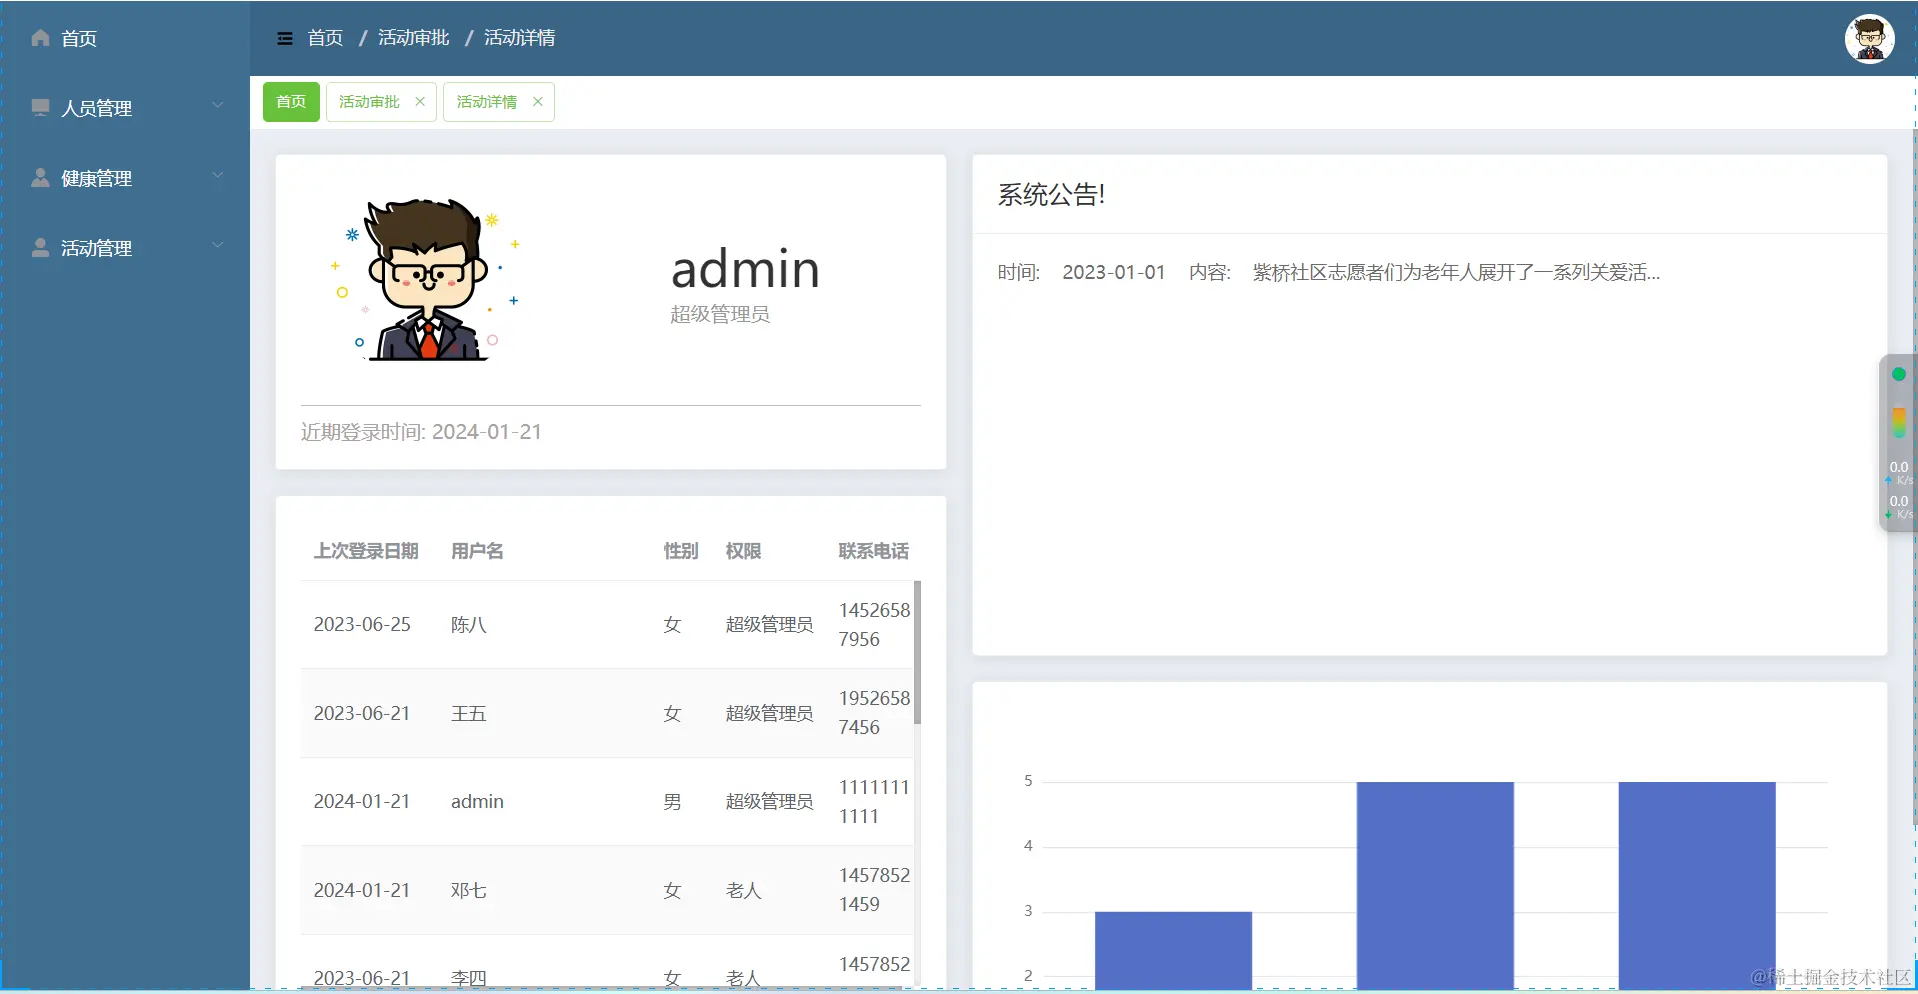Click 男 gender cell in admin row
Viewport: 1918px width, 994px height.
(672, 802)
